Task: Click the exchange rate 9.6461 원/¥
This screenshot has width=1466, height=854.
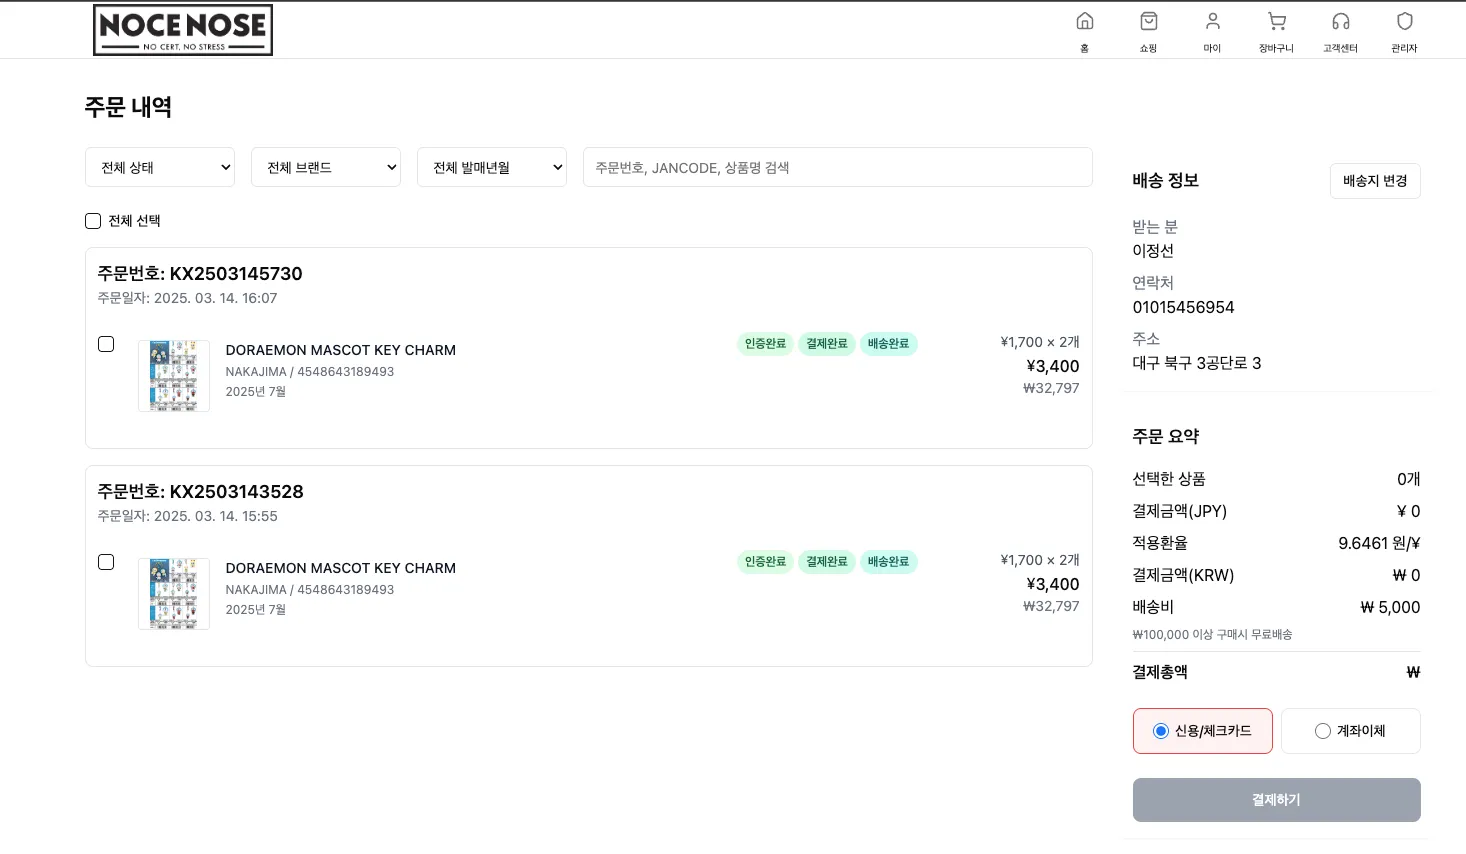Action: pos(1379,543)
